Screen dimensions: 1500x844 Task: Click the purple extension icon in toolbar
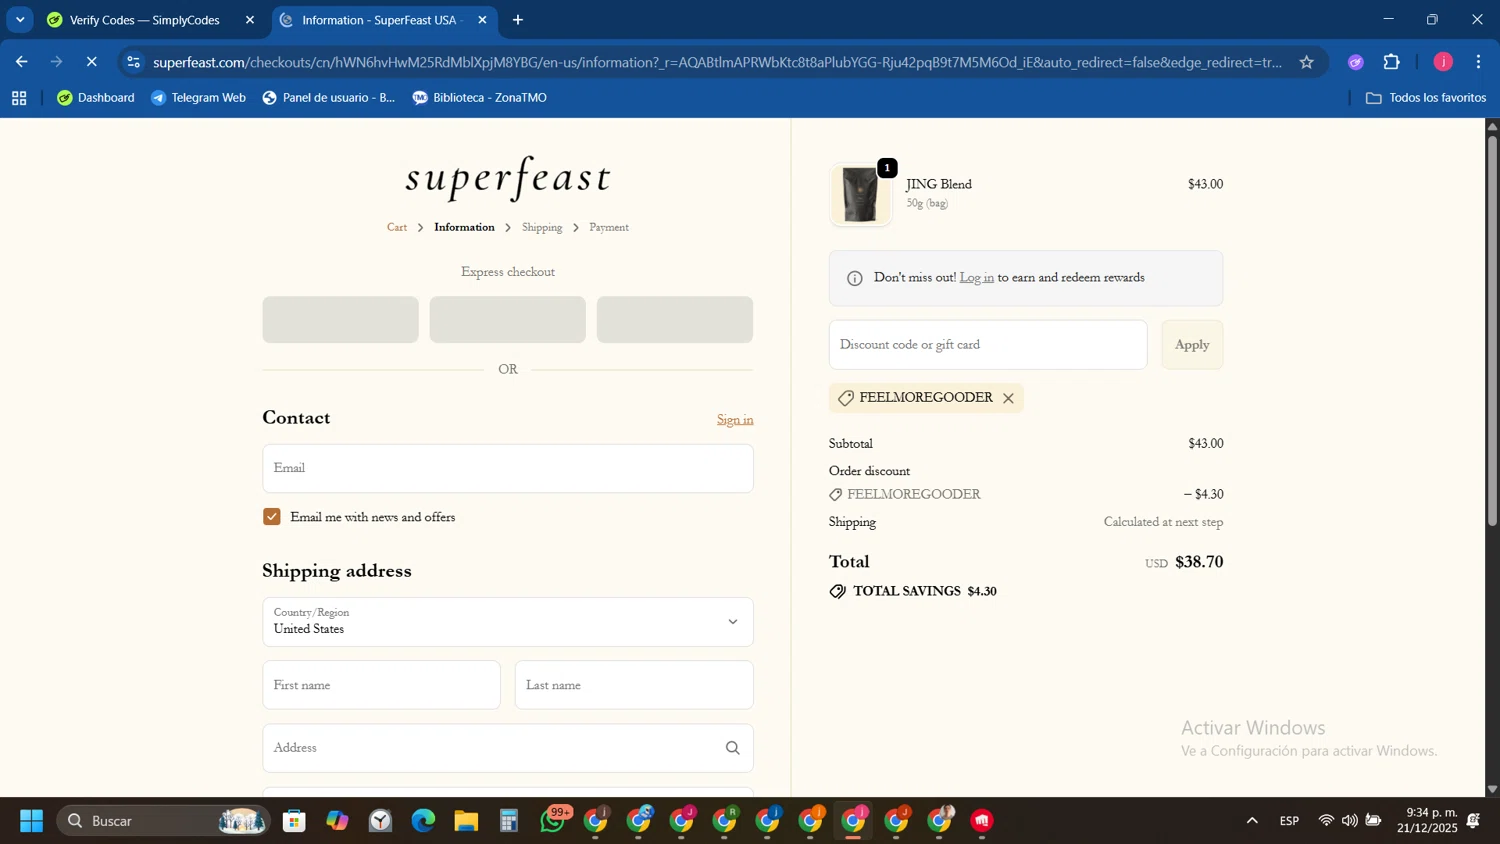[x=1356, y=62]
